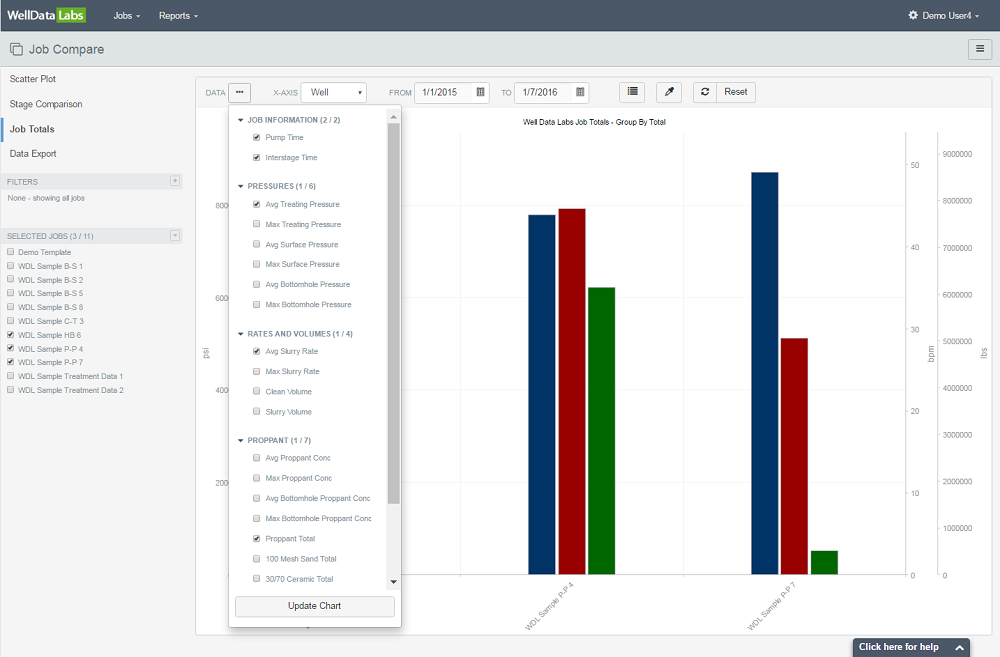Deselect WDL Sample HB 6 job
The width and height of the screenshot is (1000, 657).
[10, 334]
